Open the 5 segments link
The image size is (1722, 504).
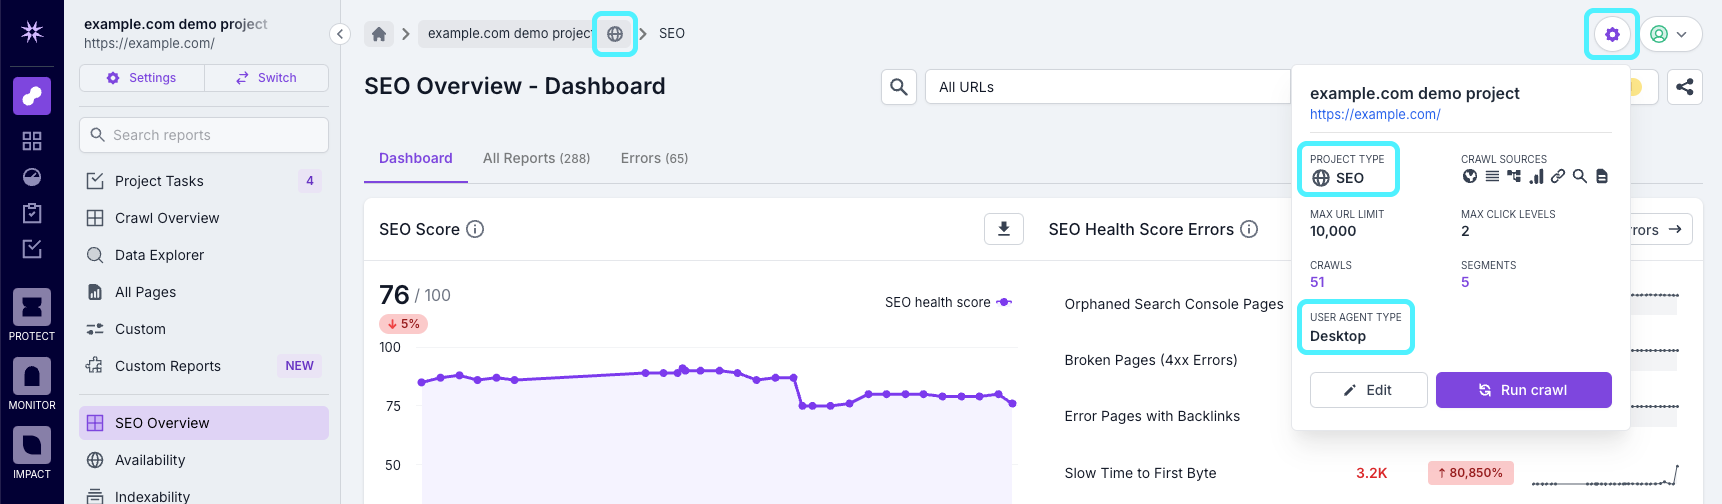click(x=1465, y=282)
